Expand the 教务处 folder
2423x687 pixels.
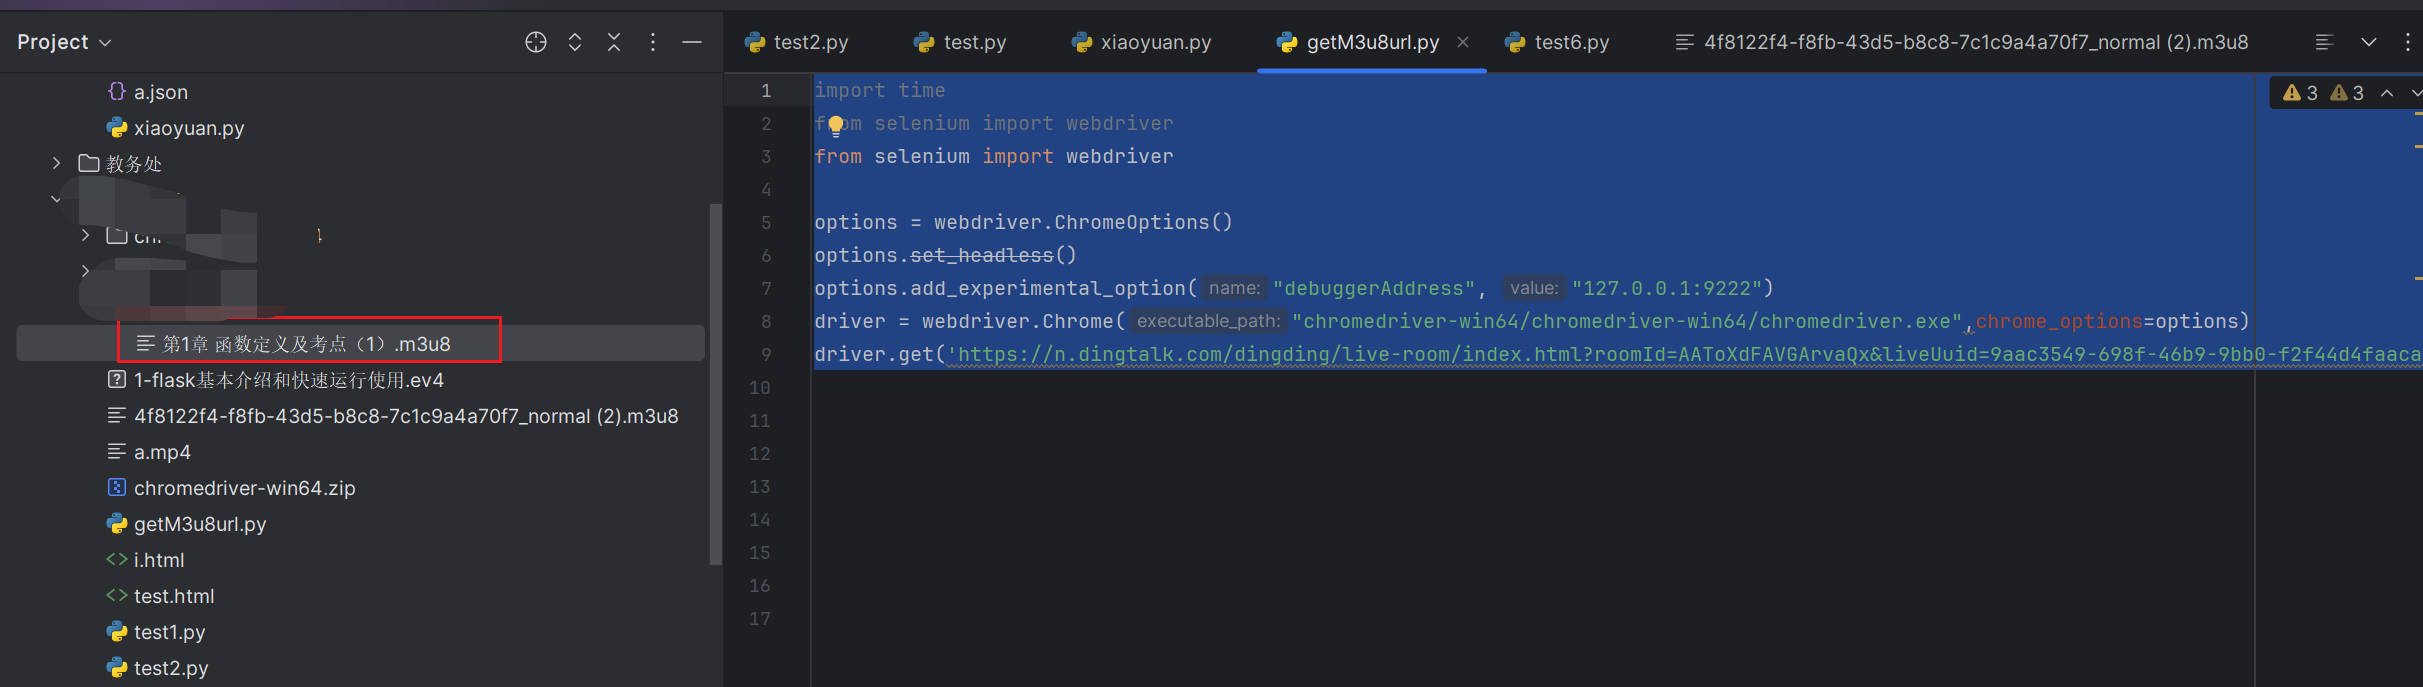pyautogui.click(x=56, y=163)
